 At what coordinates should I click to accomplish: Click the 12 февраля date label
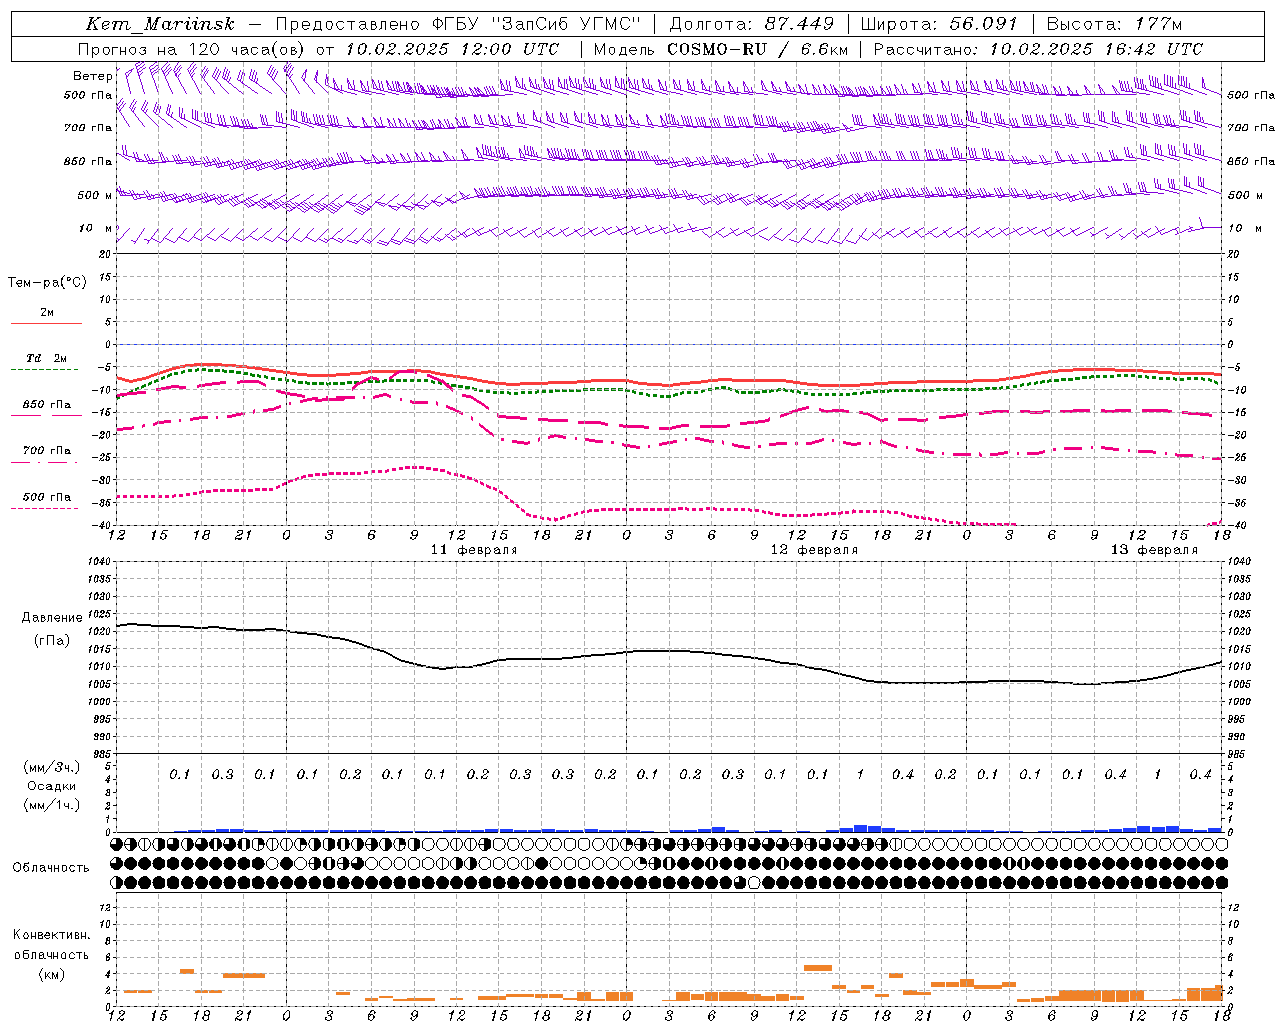[814, 550]
